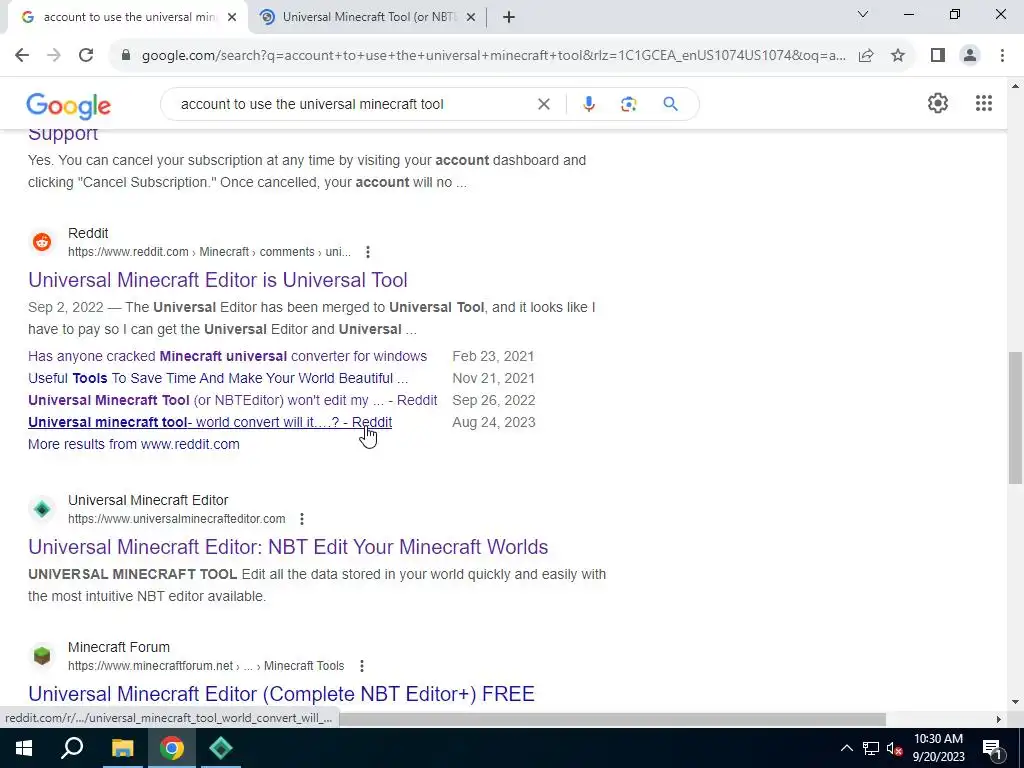
Task: Open Universal Minecraft Editor is Universal Tool
Action: pyautogui.click(x=217, y=280)
